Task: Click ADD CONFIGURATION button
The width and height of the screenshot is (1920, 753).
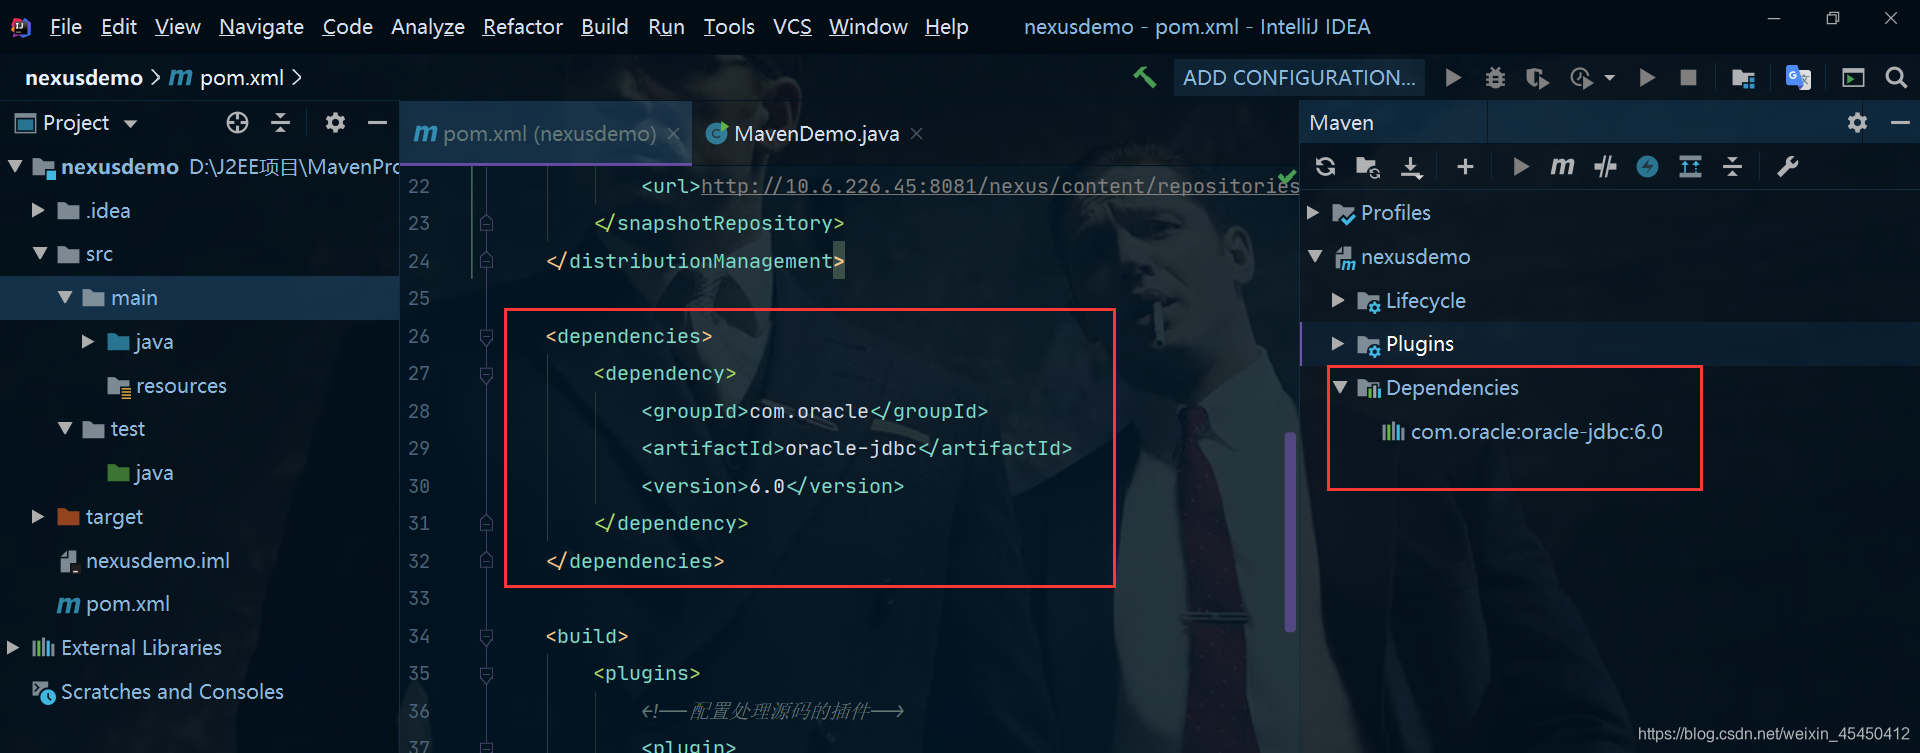Action: coord(1299,77)
